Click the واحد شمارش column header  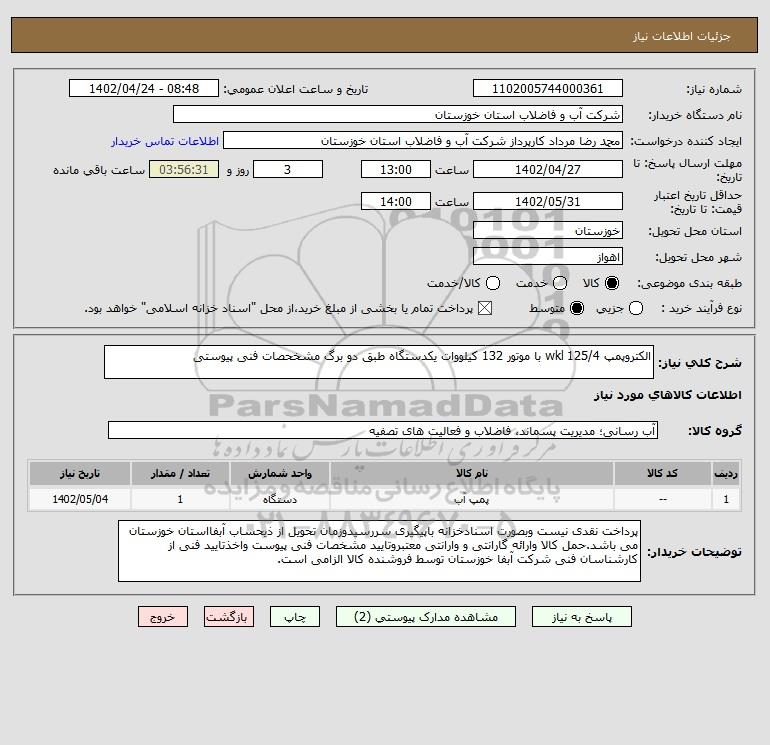point(280,473)
